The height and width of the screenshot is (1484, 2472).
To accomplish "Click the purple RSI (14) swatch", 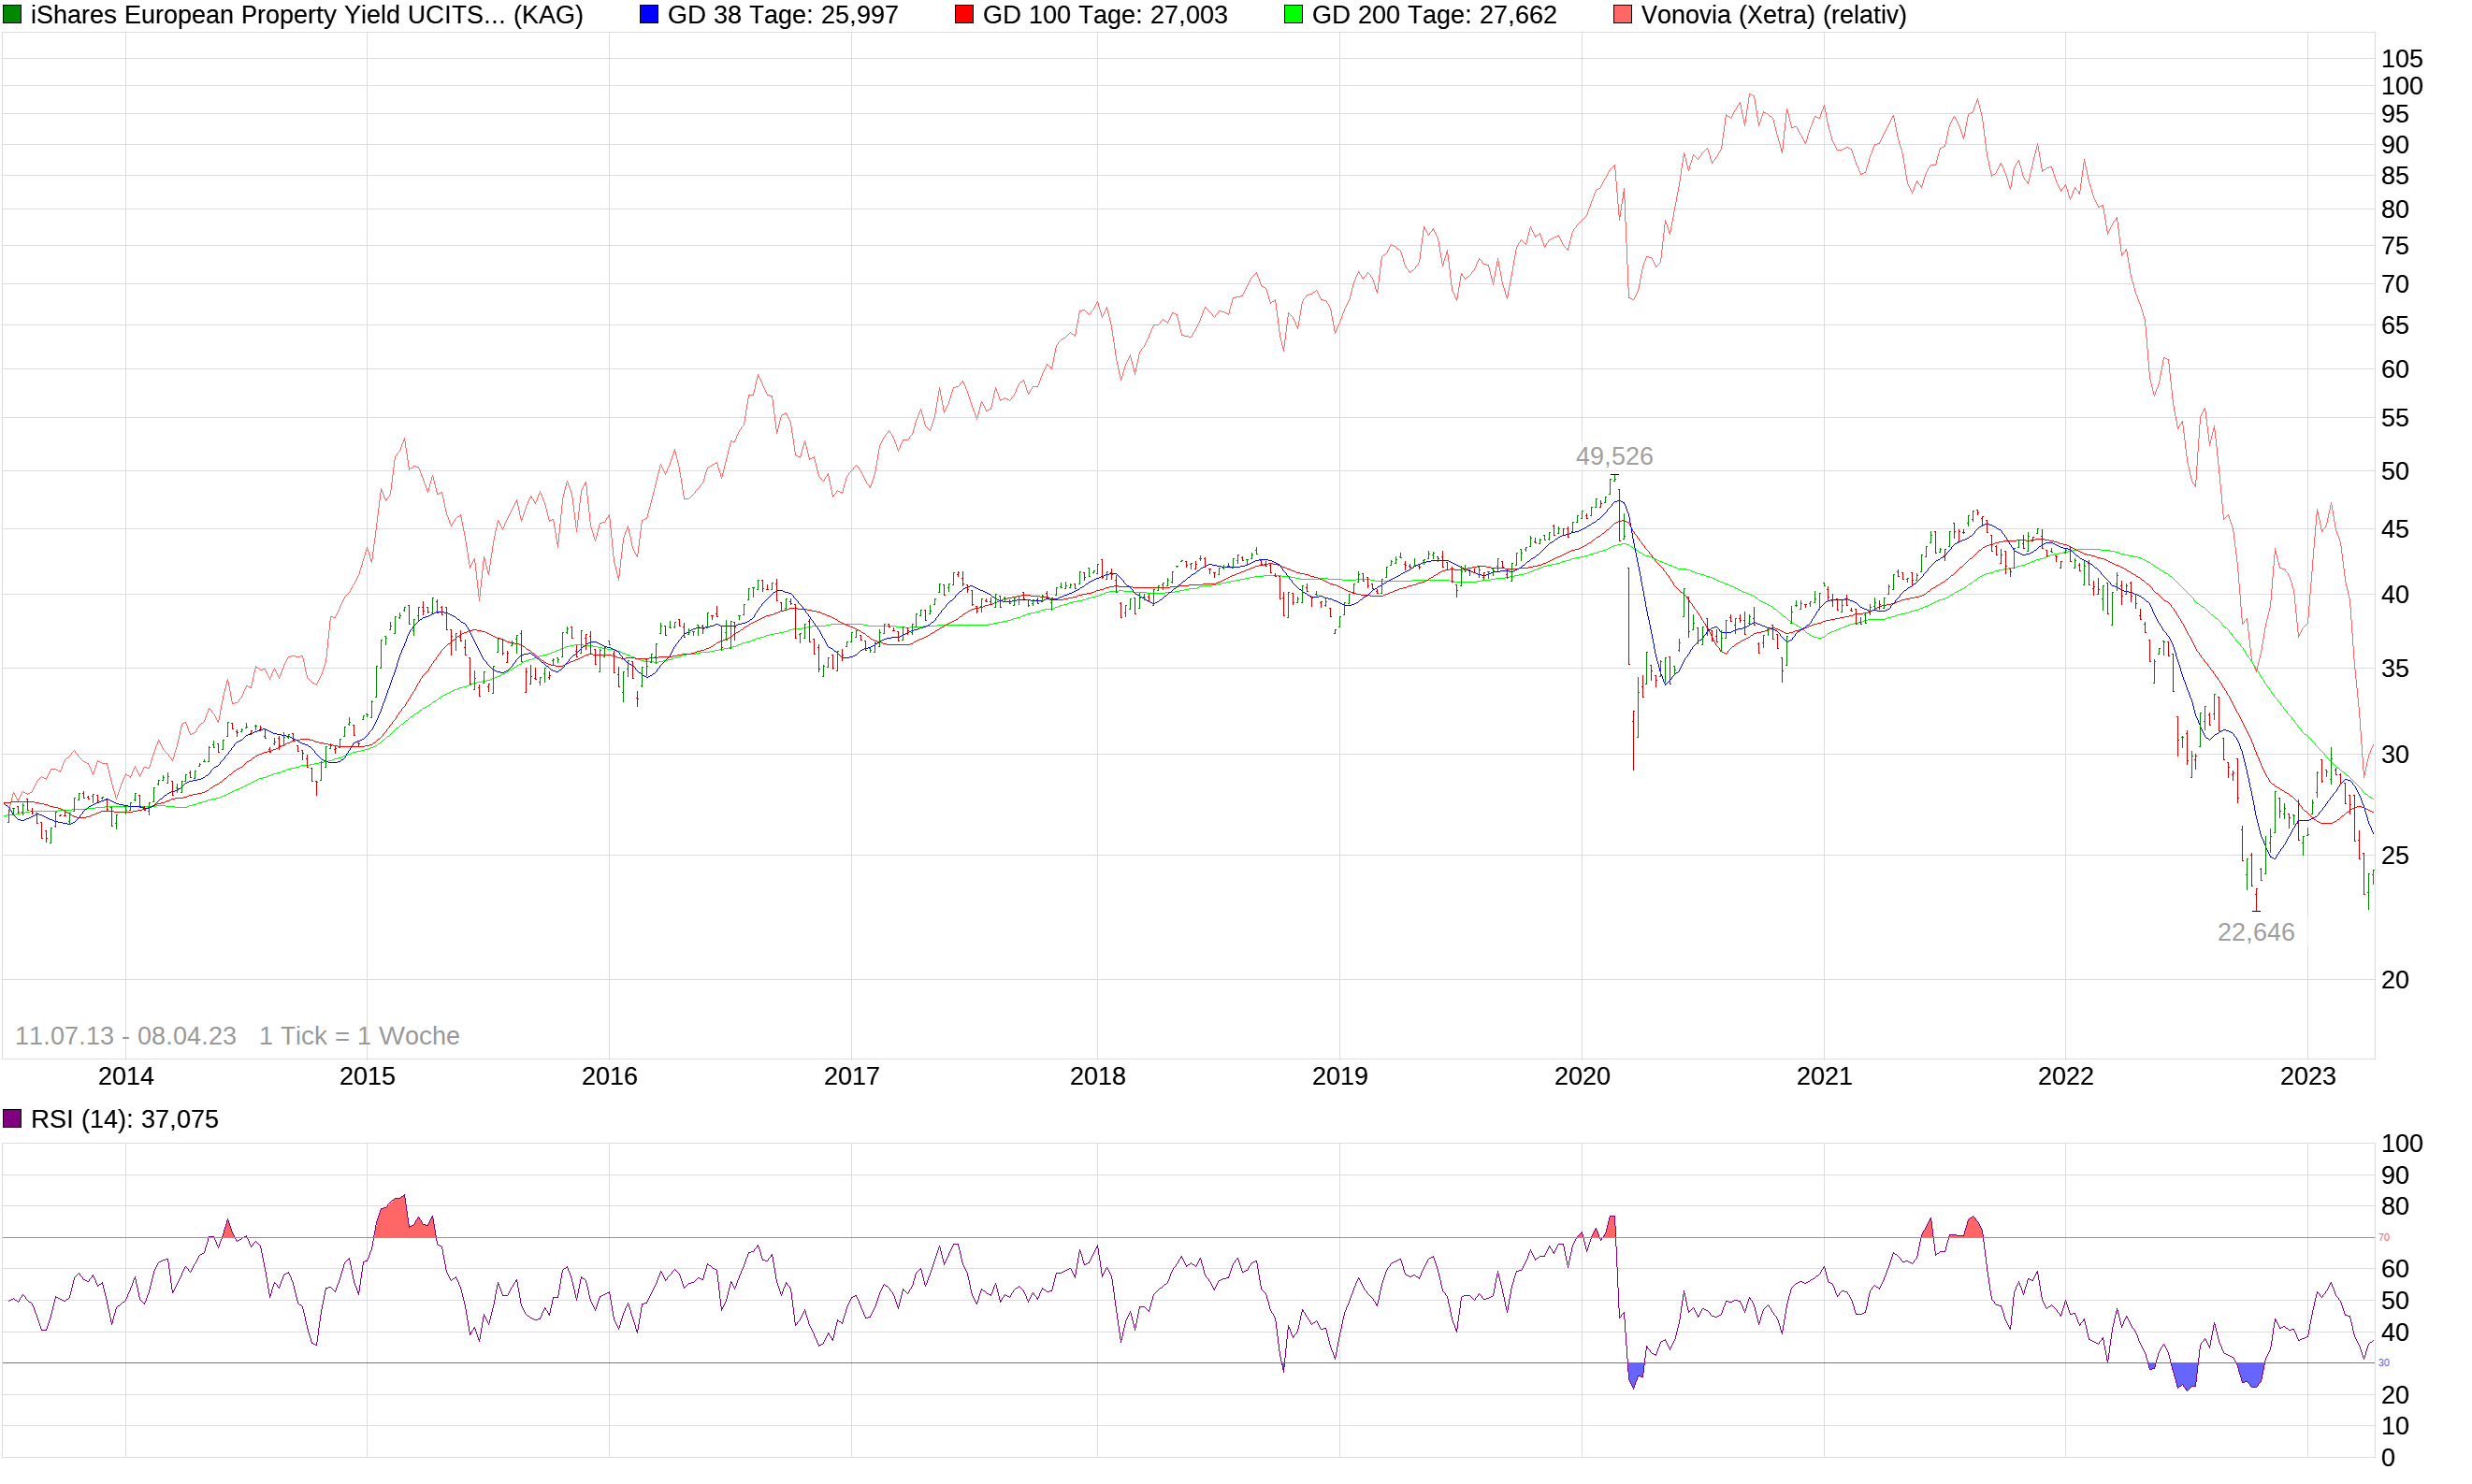I will 12,1119.
